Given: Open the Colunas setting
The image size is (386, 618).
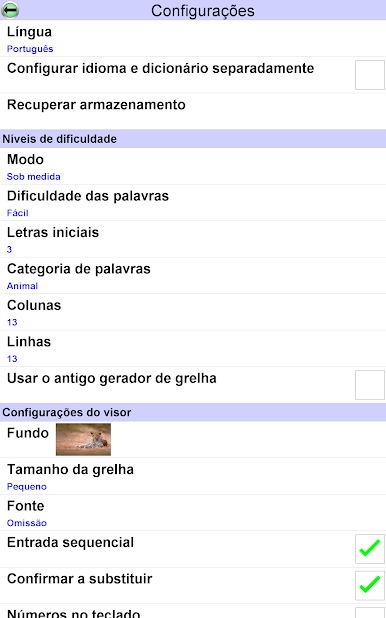Looking at the screenshot, I should pyautogui.click(x=193, y=312).
